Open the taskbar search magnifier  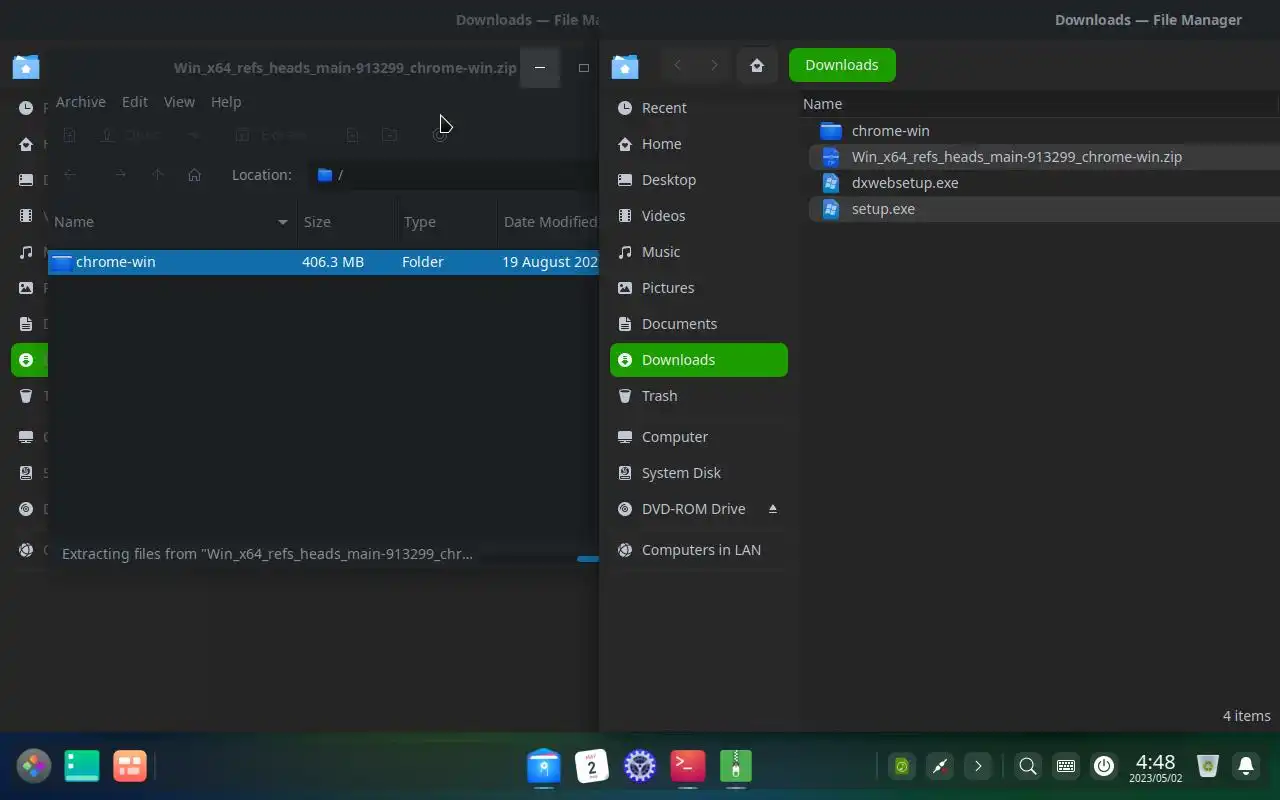pyautogui.click(x=1027, y=767)
